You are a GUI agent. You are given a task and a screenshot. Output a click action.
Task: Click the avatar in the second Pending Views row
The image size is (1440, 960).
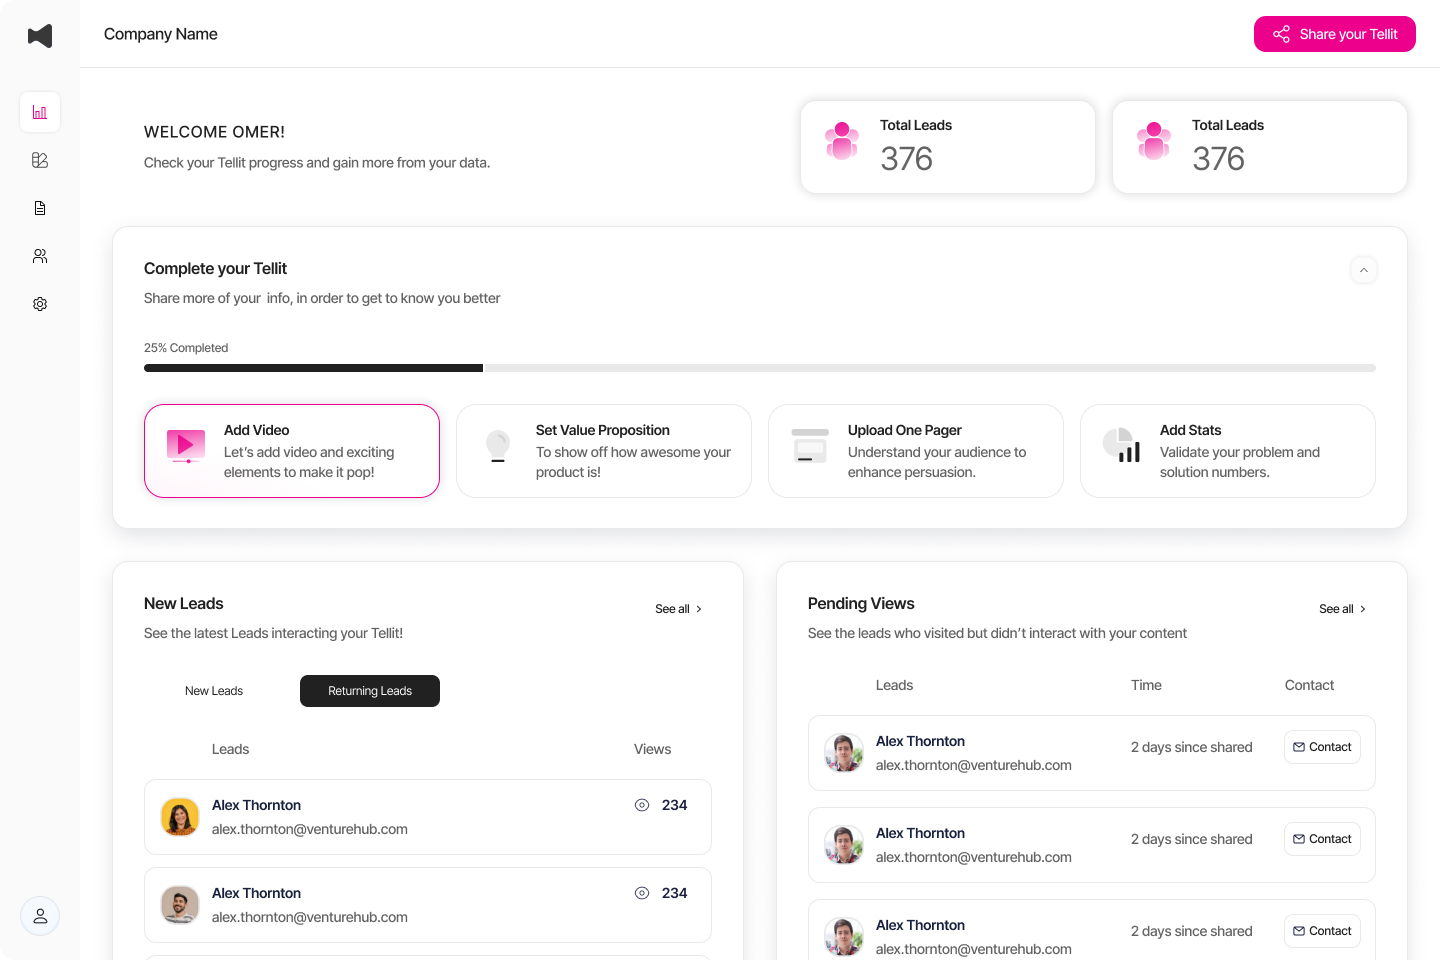pos(844,845)
